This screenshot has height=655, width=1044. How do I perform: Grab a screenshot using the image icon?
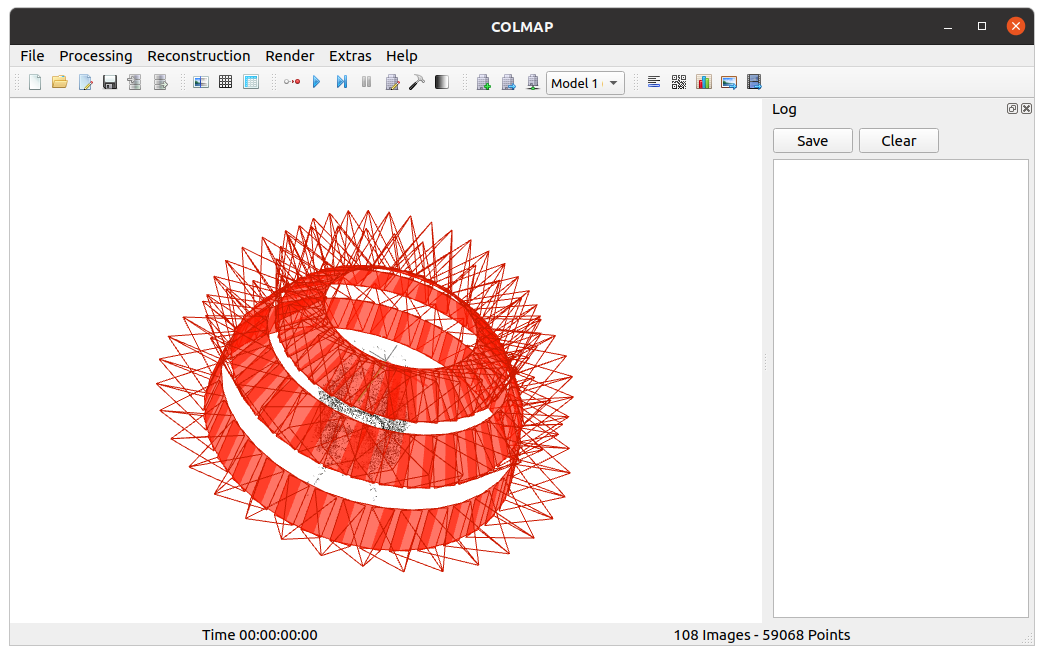point(728,82)
